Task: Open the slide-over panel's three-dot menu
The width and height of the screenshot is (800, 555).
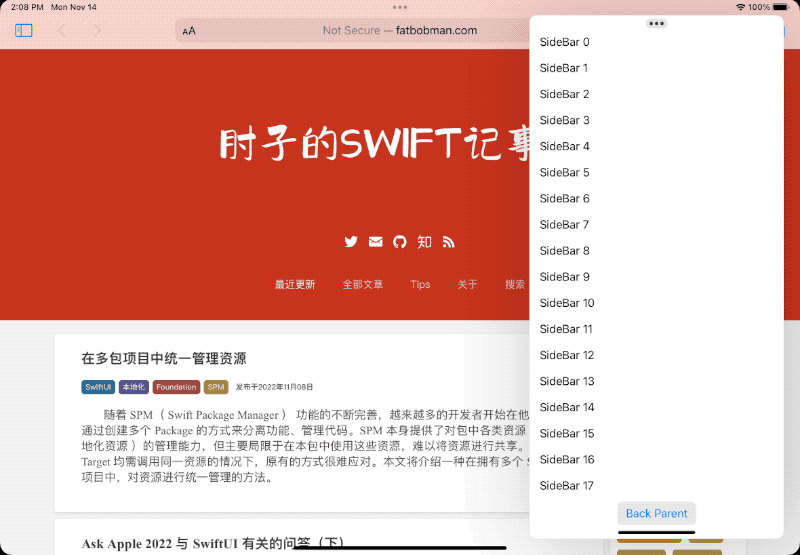Action: click(x=656, y=23)
